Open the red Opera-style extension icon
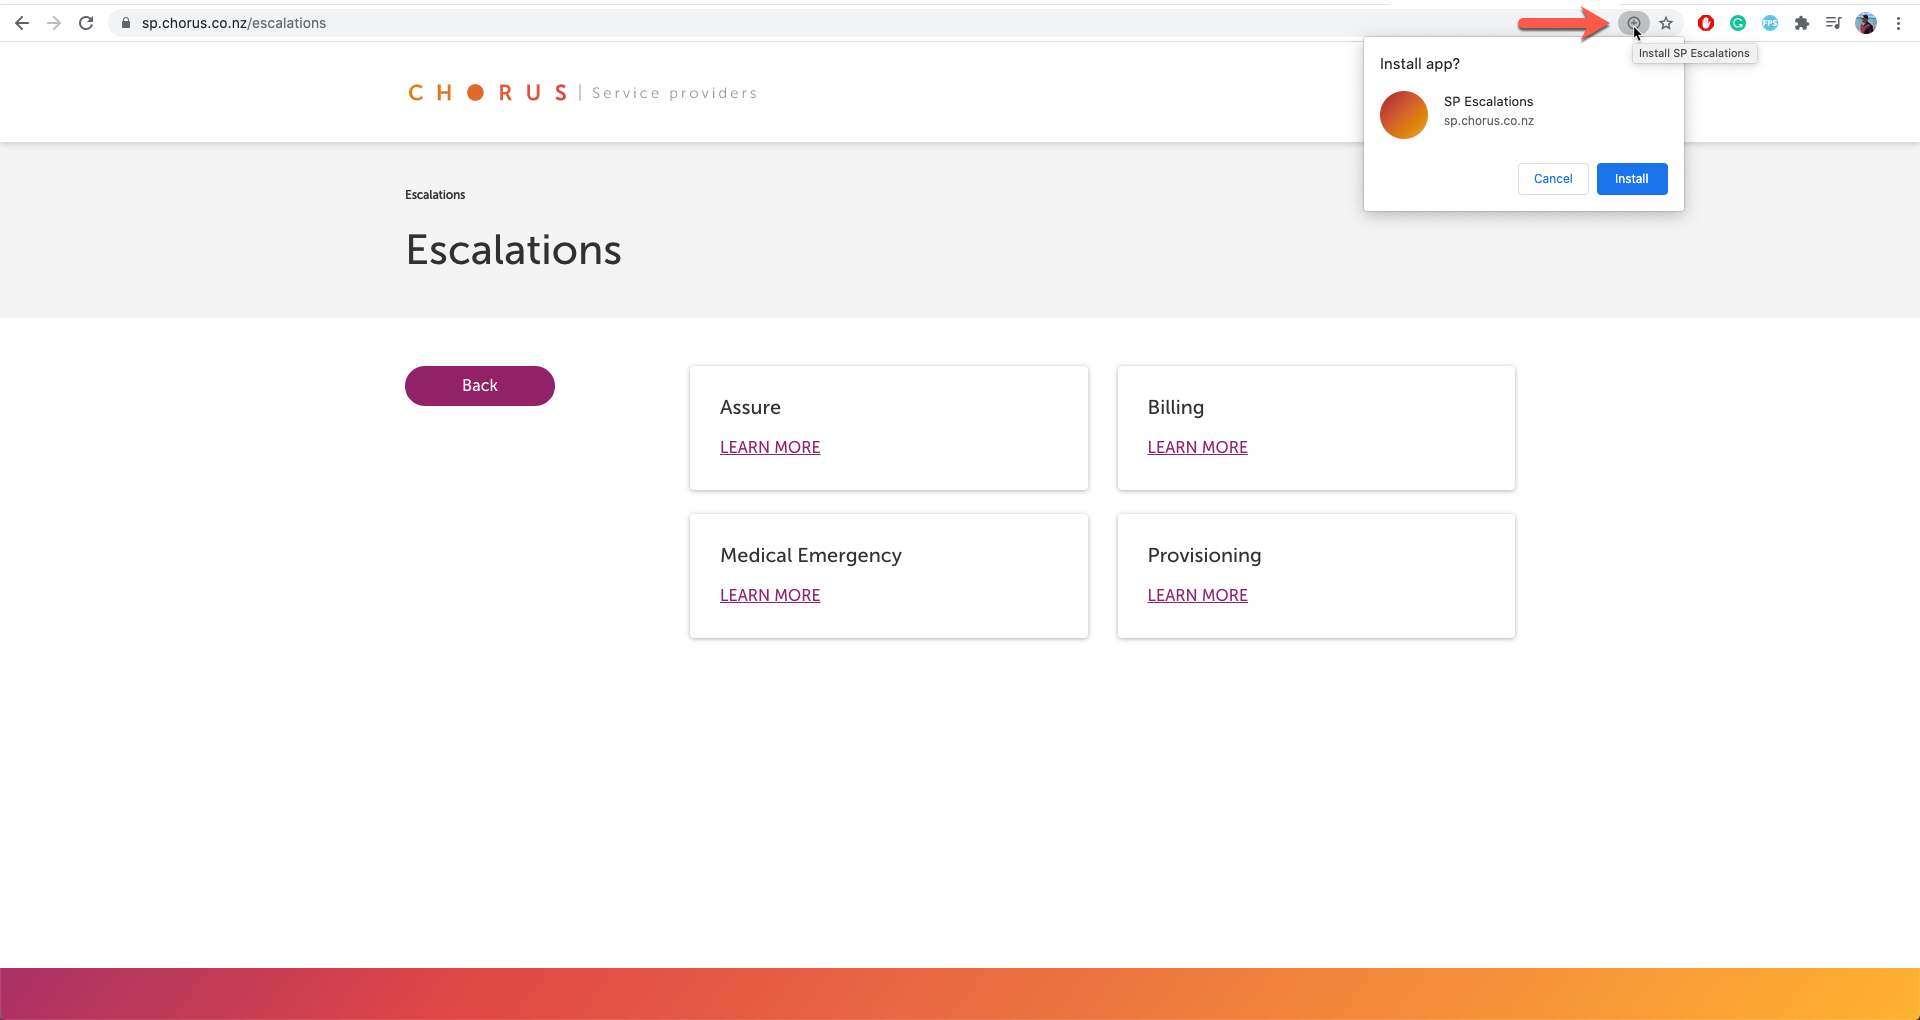The height and width of the screenshot is (1020, 1920). [x=1706, y=23]
